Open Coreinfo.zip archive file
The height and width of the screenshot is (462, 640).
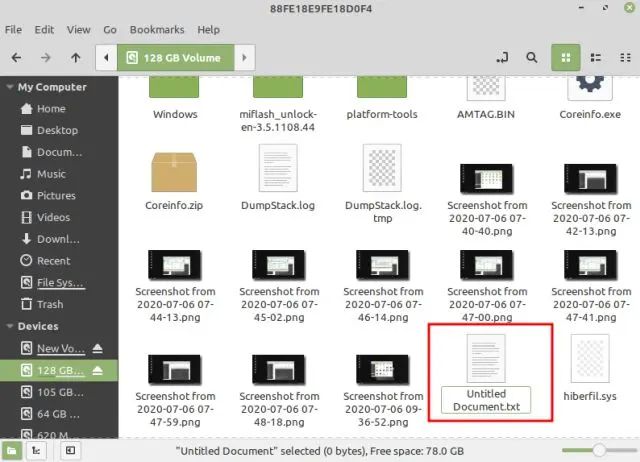(x=176, y=177)
